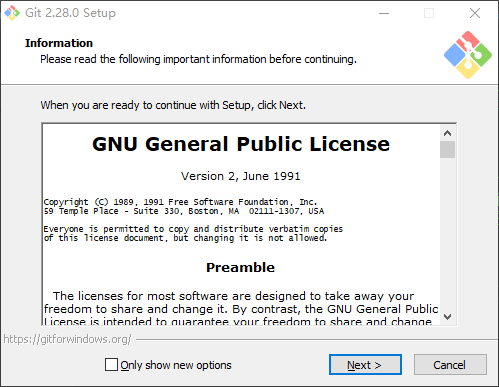This screenshot has height=387, width=499.
Task: Click the "Git 2.28.0 Setup" title bar text
Action: pyautogui.click(x=70, y=13)
